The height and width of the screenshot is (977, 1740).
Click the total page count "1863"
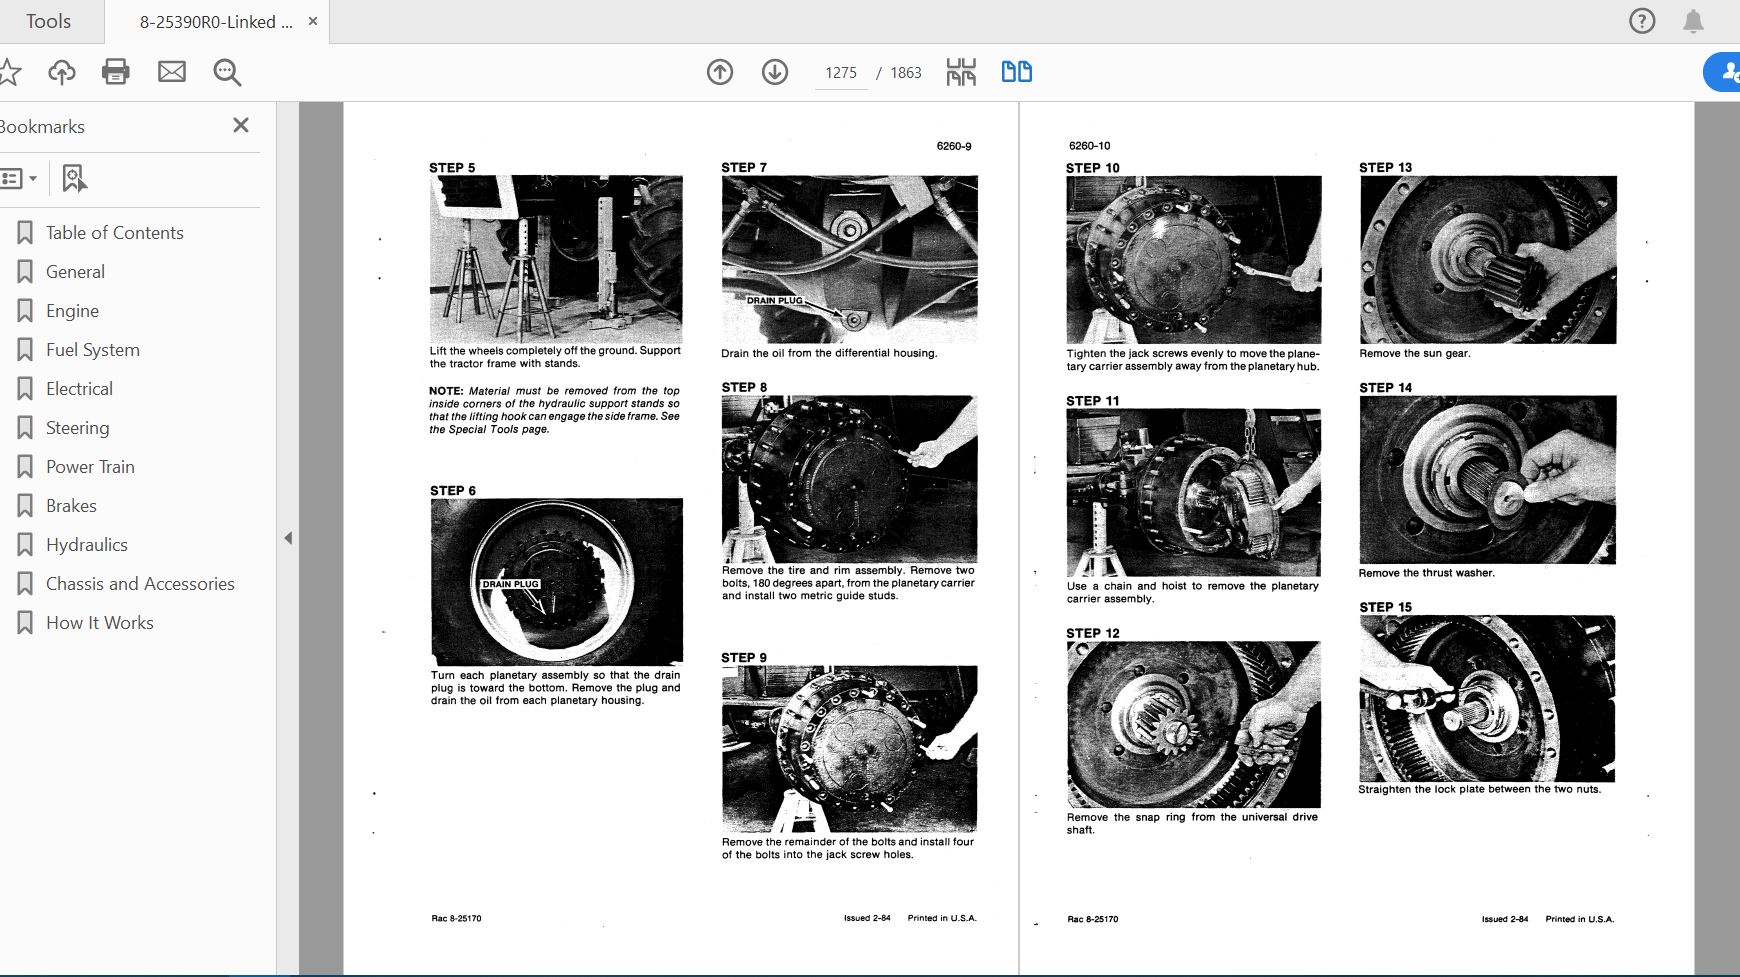click(x=906, y=73)
